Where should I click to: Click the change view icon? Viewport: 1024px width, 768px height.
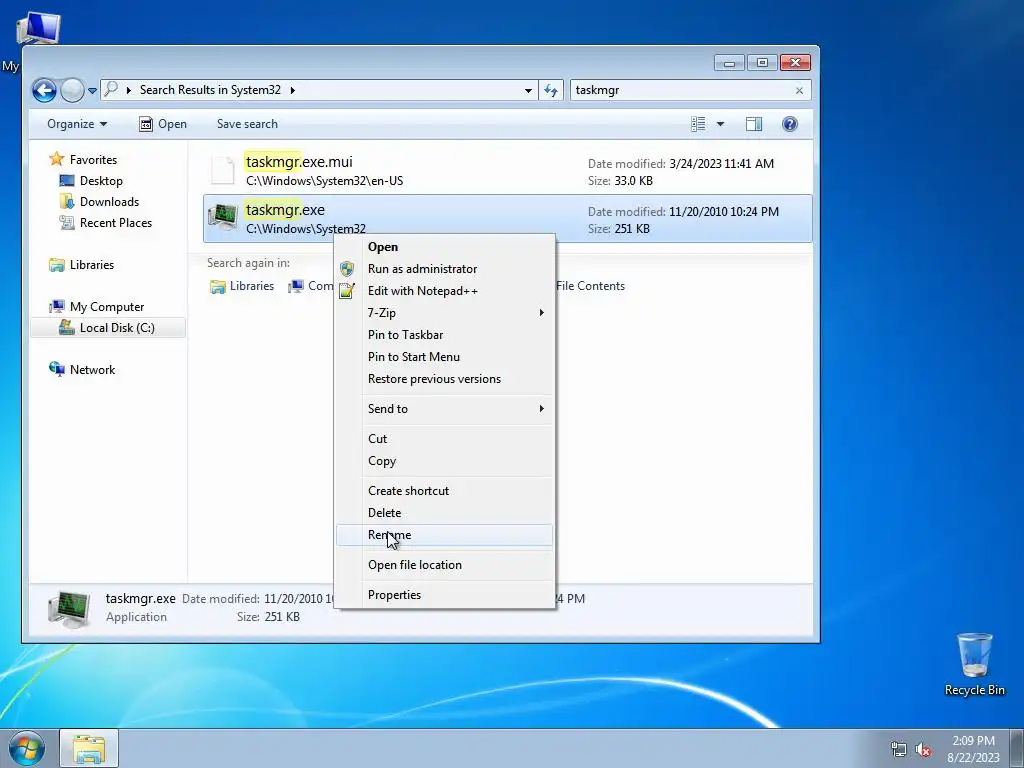tap(698, 124)
